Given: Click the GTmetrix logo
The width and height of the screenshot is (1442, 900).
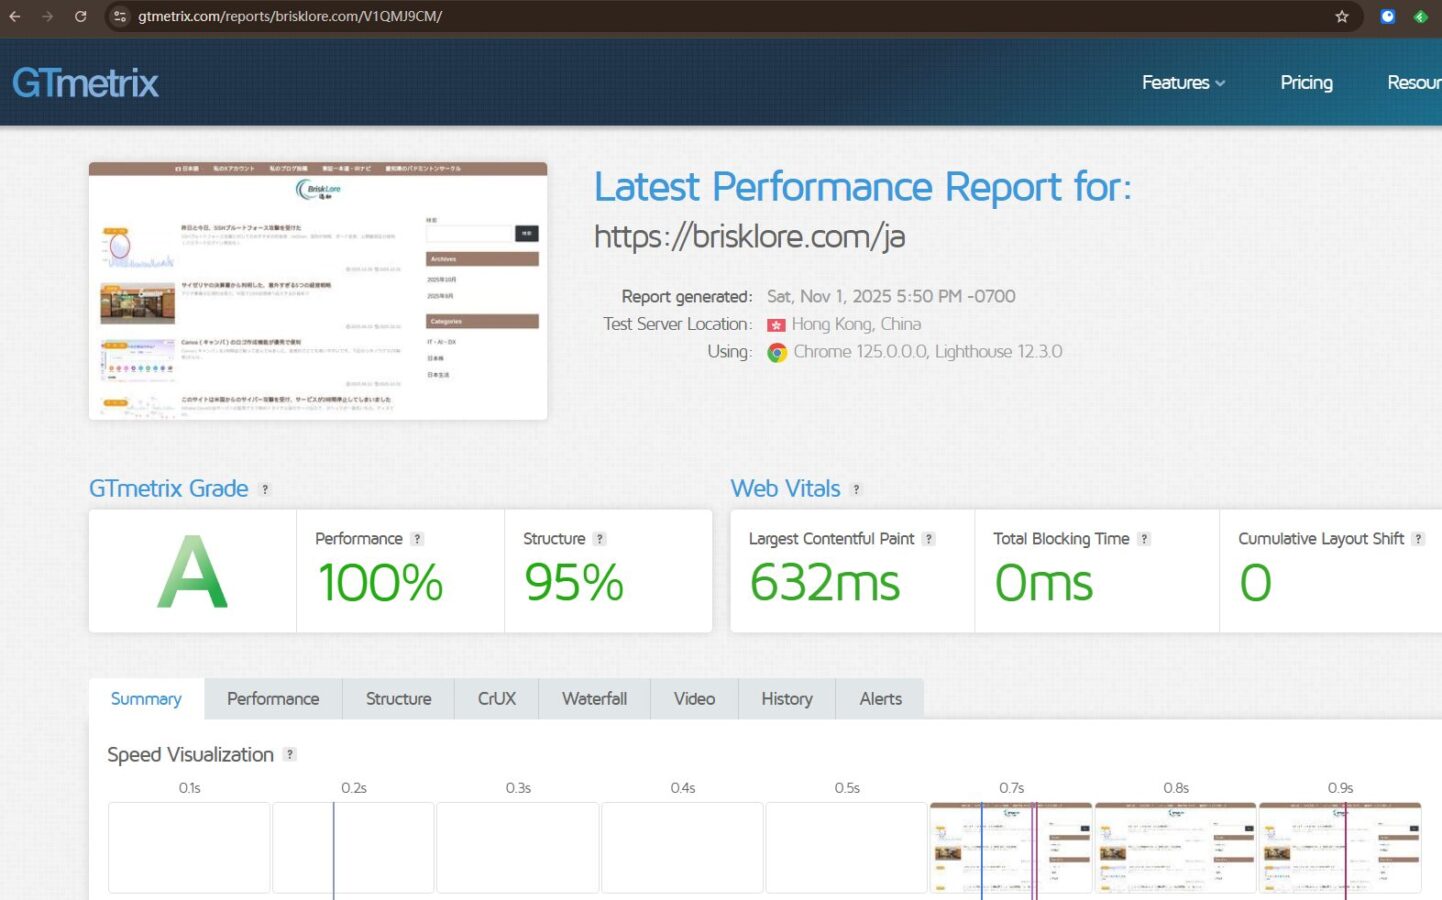Looking at the screenshot, I should pyautogui.click(x=85, y=83).
